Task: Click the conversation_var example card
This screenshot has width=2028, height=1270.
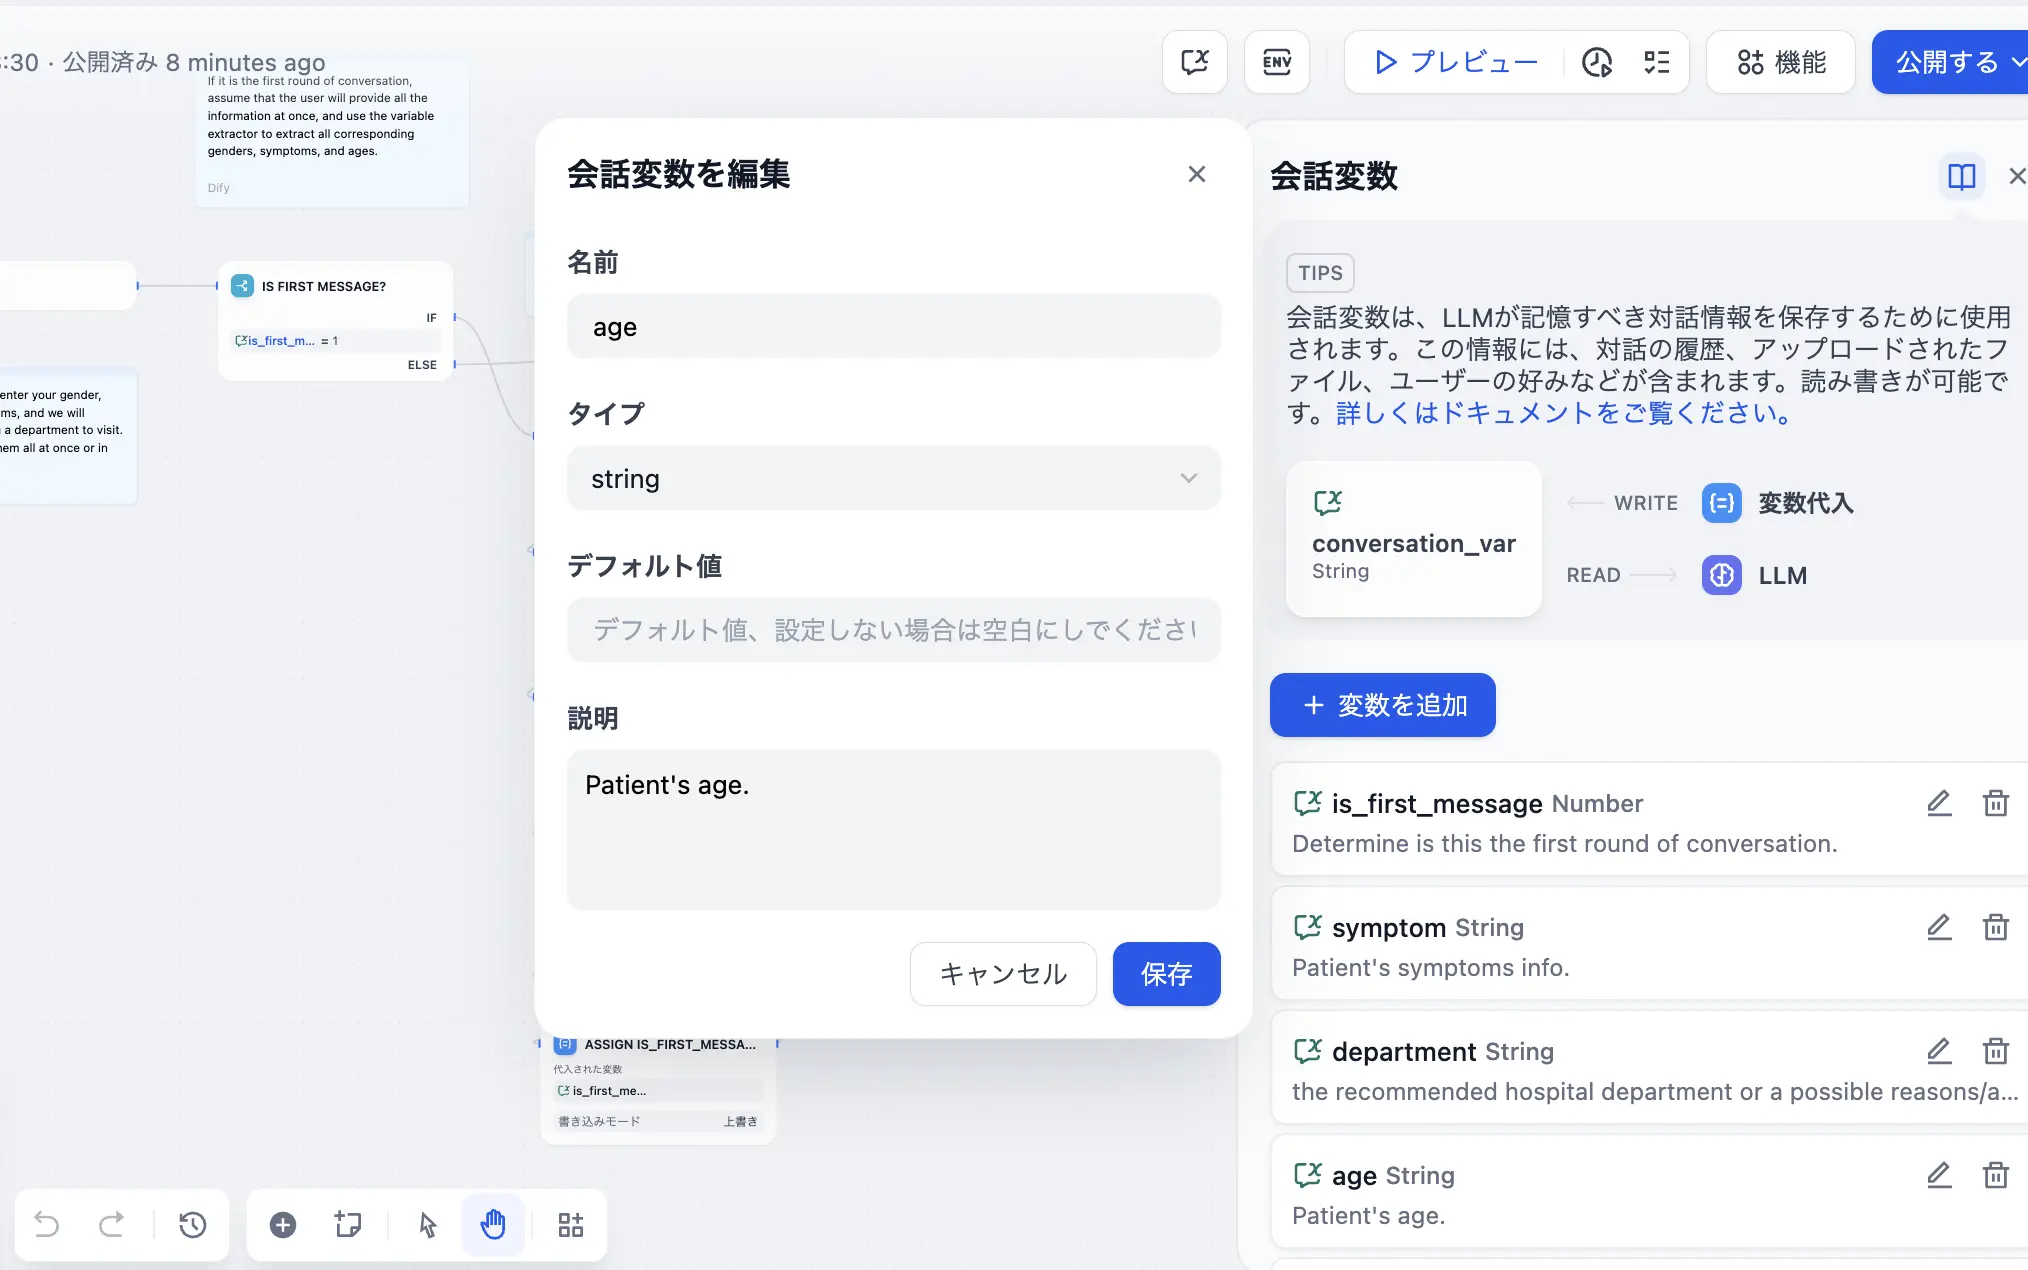Action: click(1413, 539)
